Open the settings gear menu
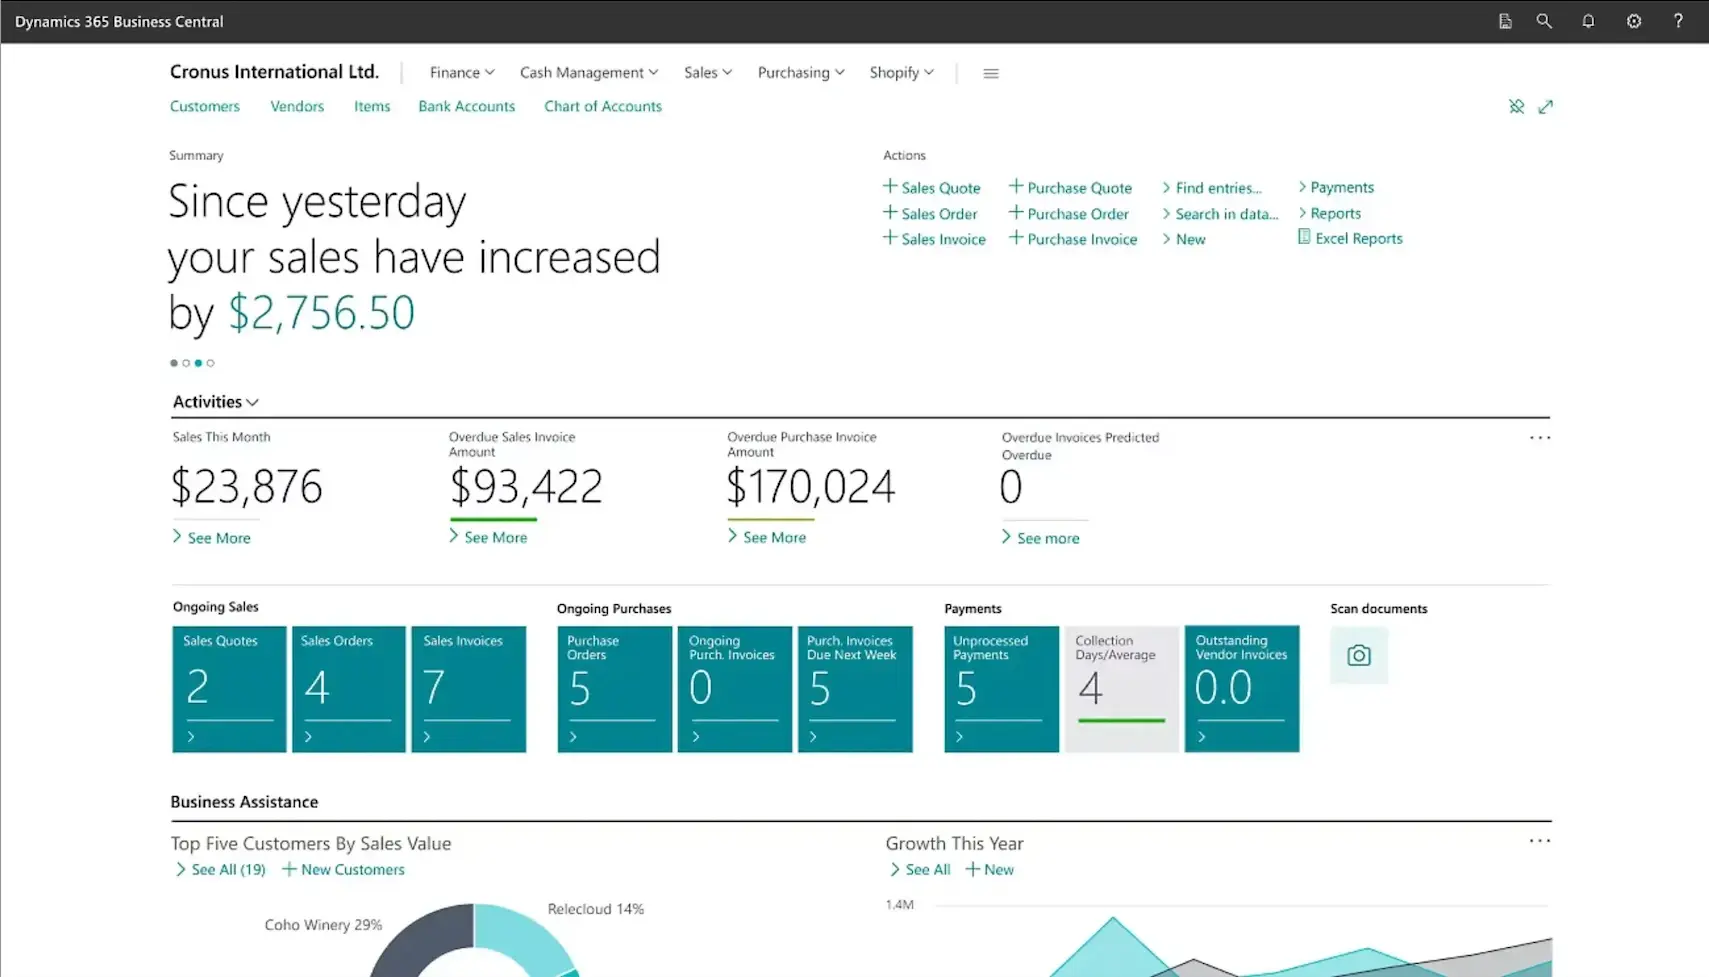Image resolution: width=1709 pixels, height=977 pixels. point(1633,20)
